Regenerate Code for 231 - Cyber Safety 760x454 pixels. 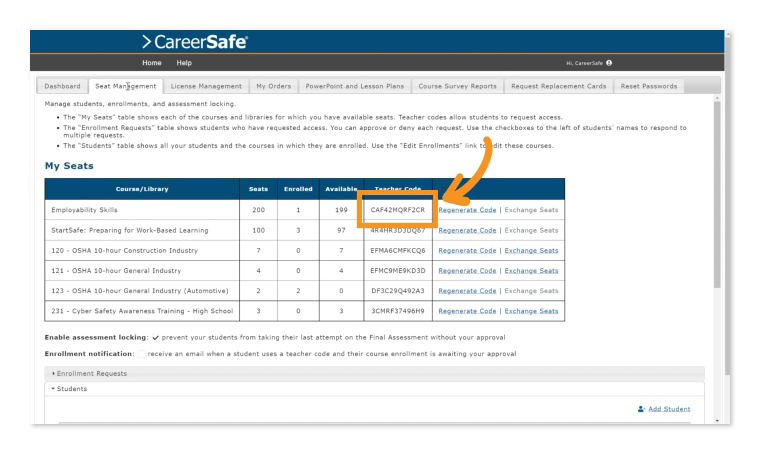point(467,311)
